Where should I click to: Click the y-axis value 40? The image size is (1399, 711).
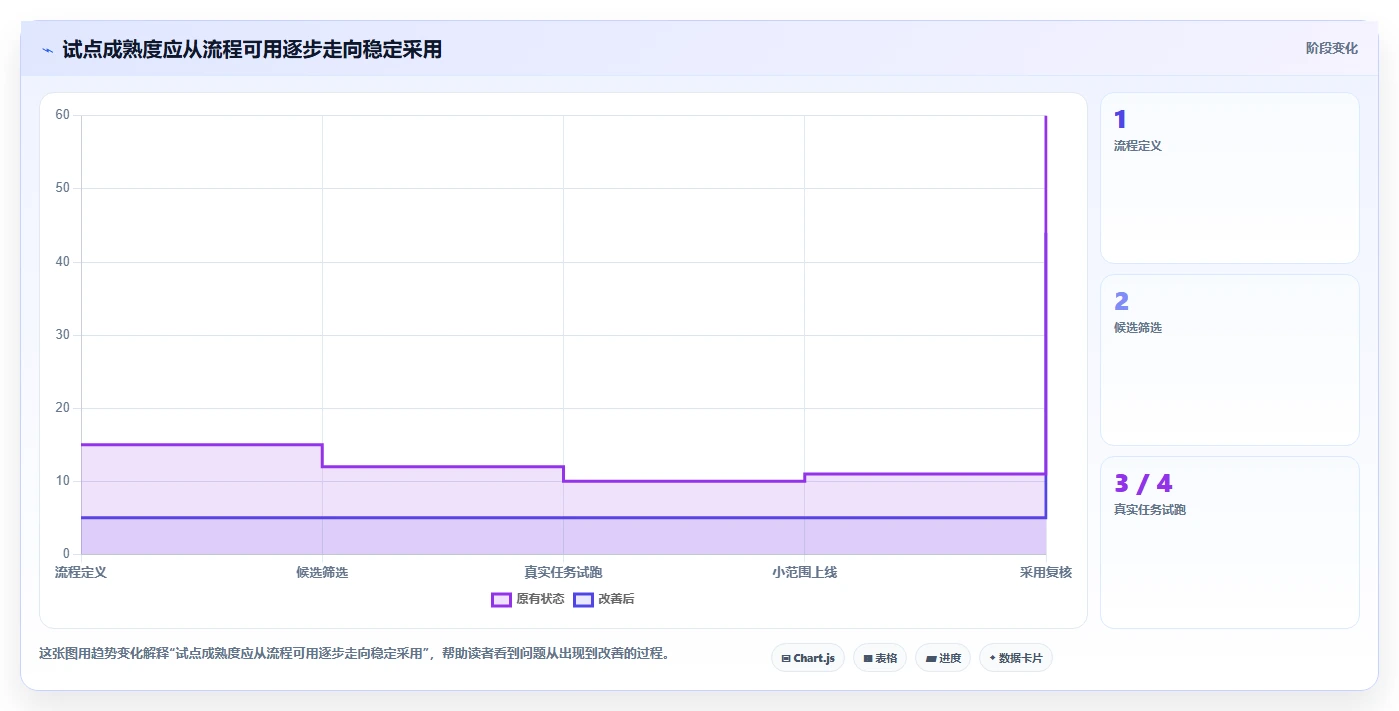[63, 262]
